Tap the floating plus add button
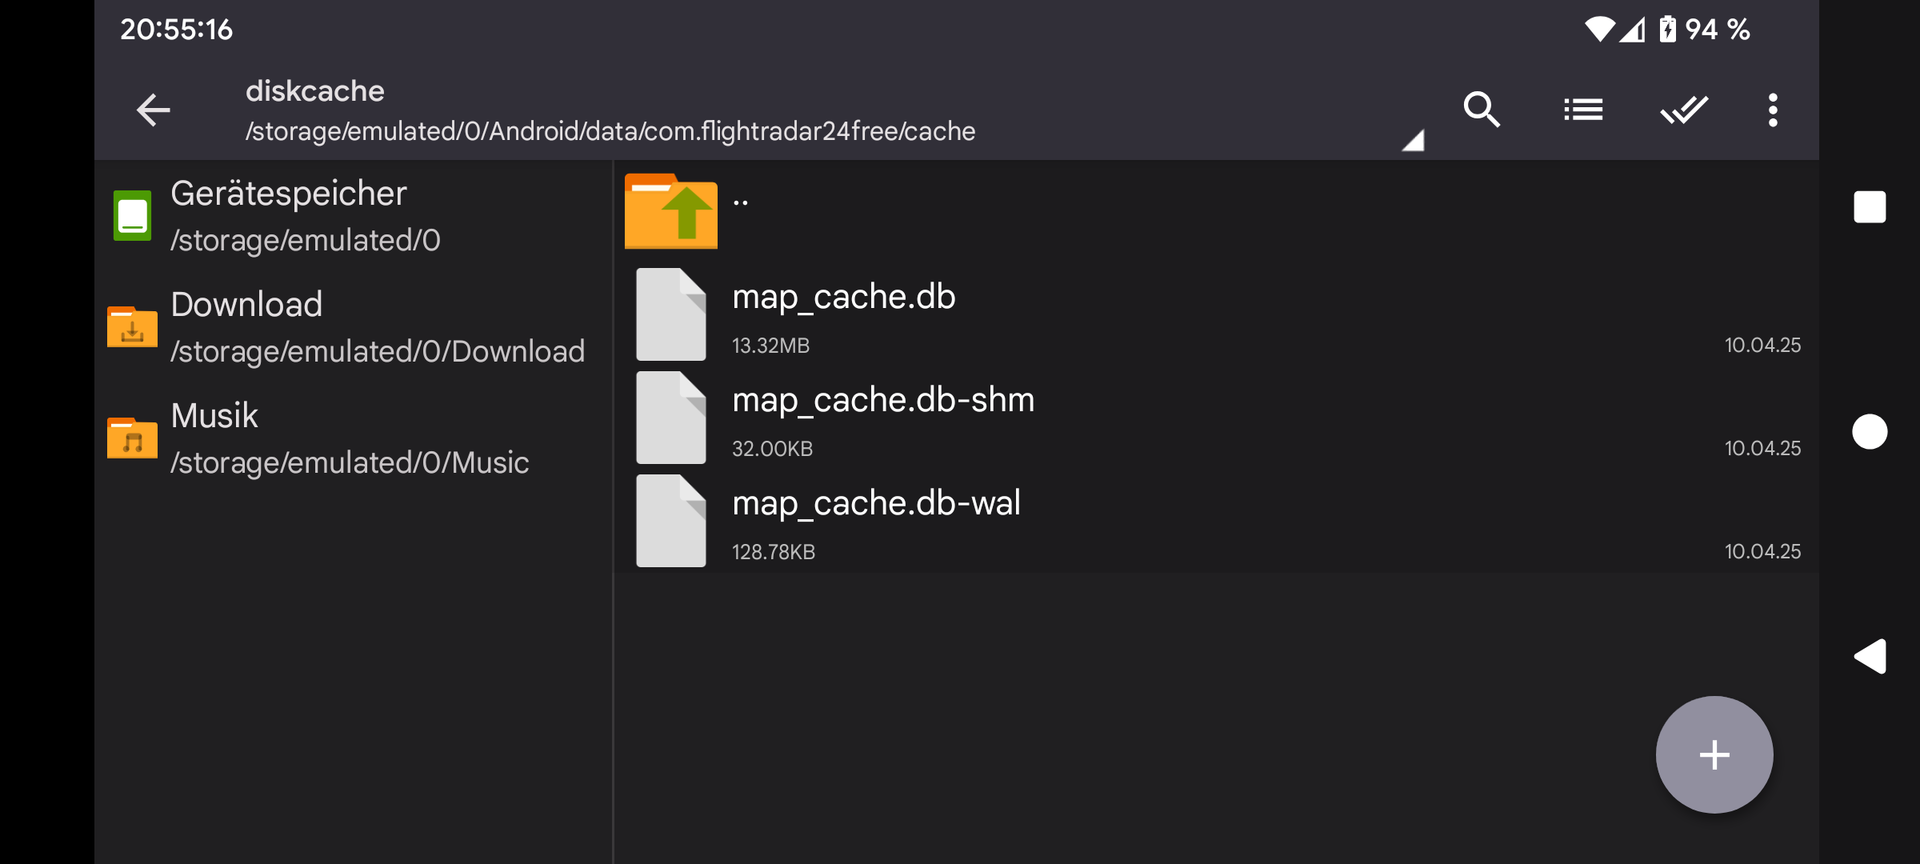This screenshot has height=864, width=1920. pos(1714,755)
